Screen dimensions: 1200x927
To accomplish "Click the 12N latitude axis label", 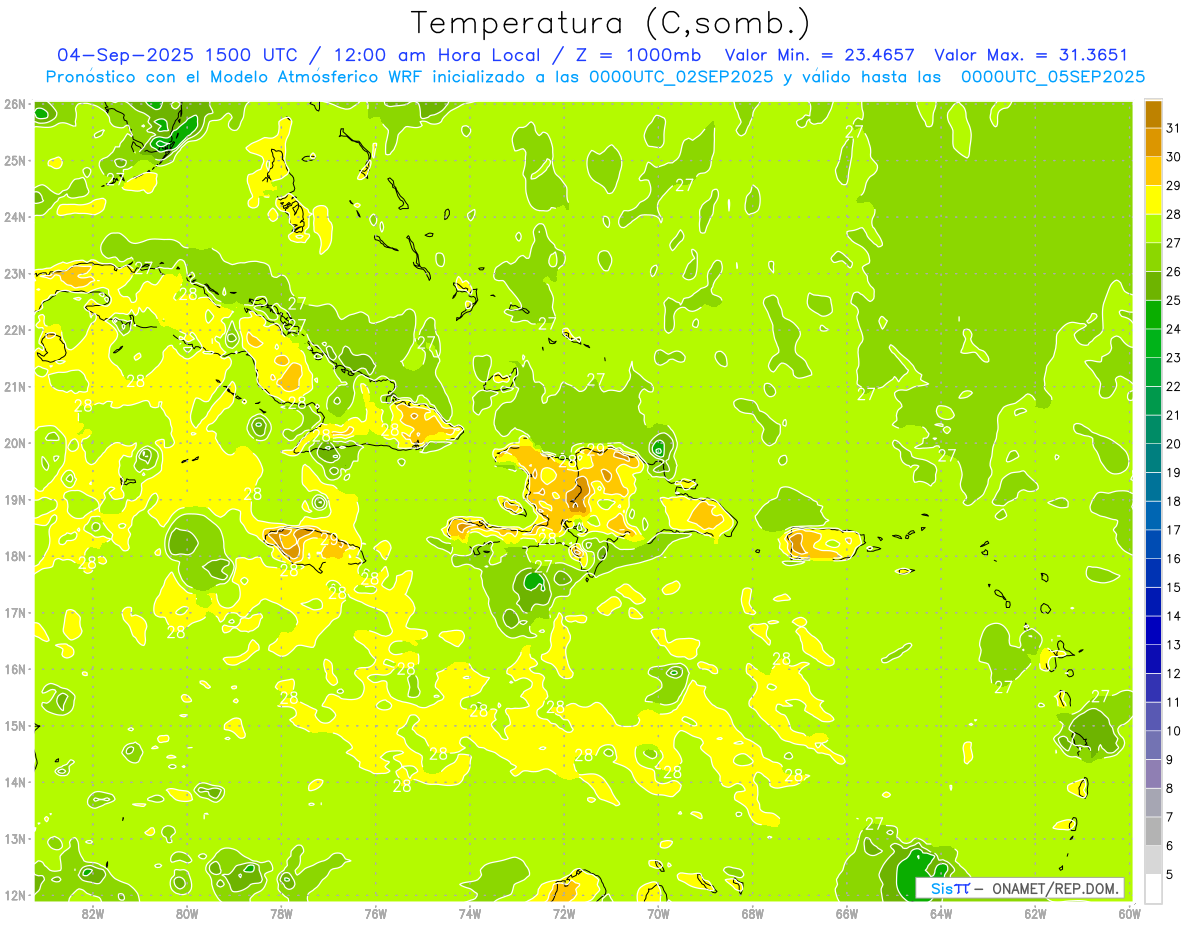I will [x=15, y=895].
